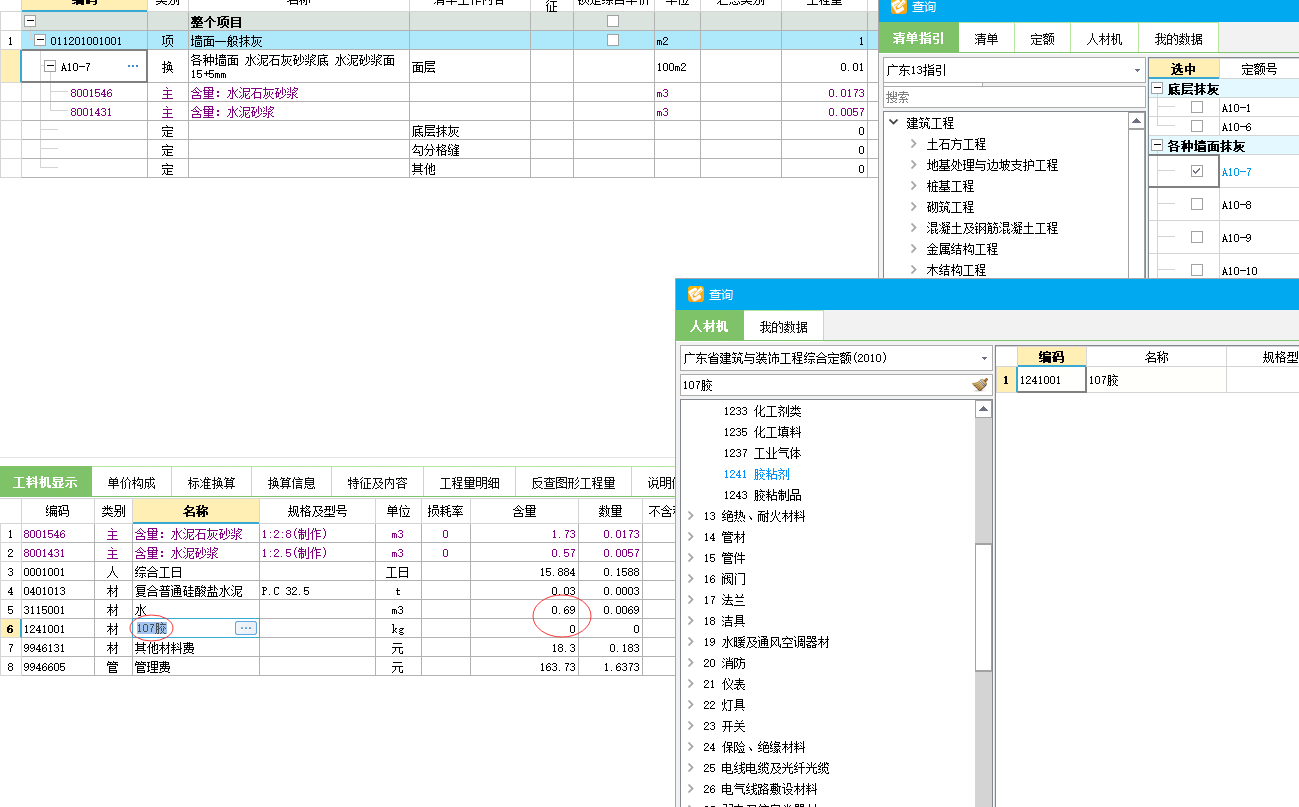The width and height of the screenshot is (1299, 807).
Task: Open the 反查图形工程量 tab
Action: pyautogui.click(x=574, y=482)
